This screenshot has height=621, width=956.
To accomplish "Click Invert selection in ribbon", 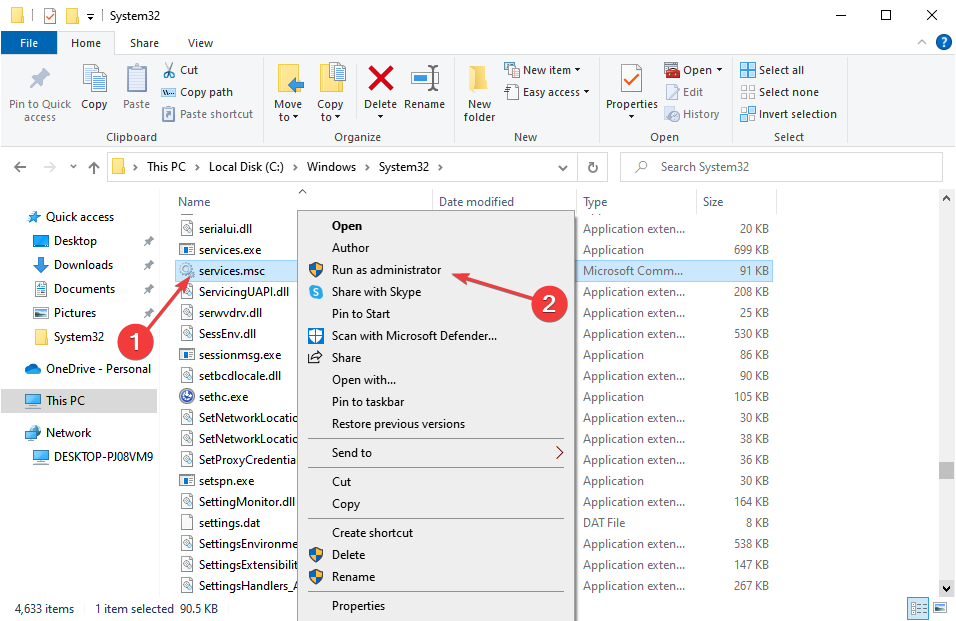I will click(788, 114).
